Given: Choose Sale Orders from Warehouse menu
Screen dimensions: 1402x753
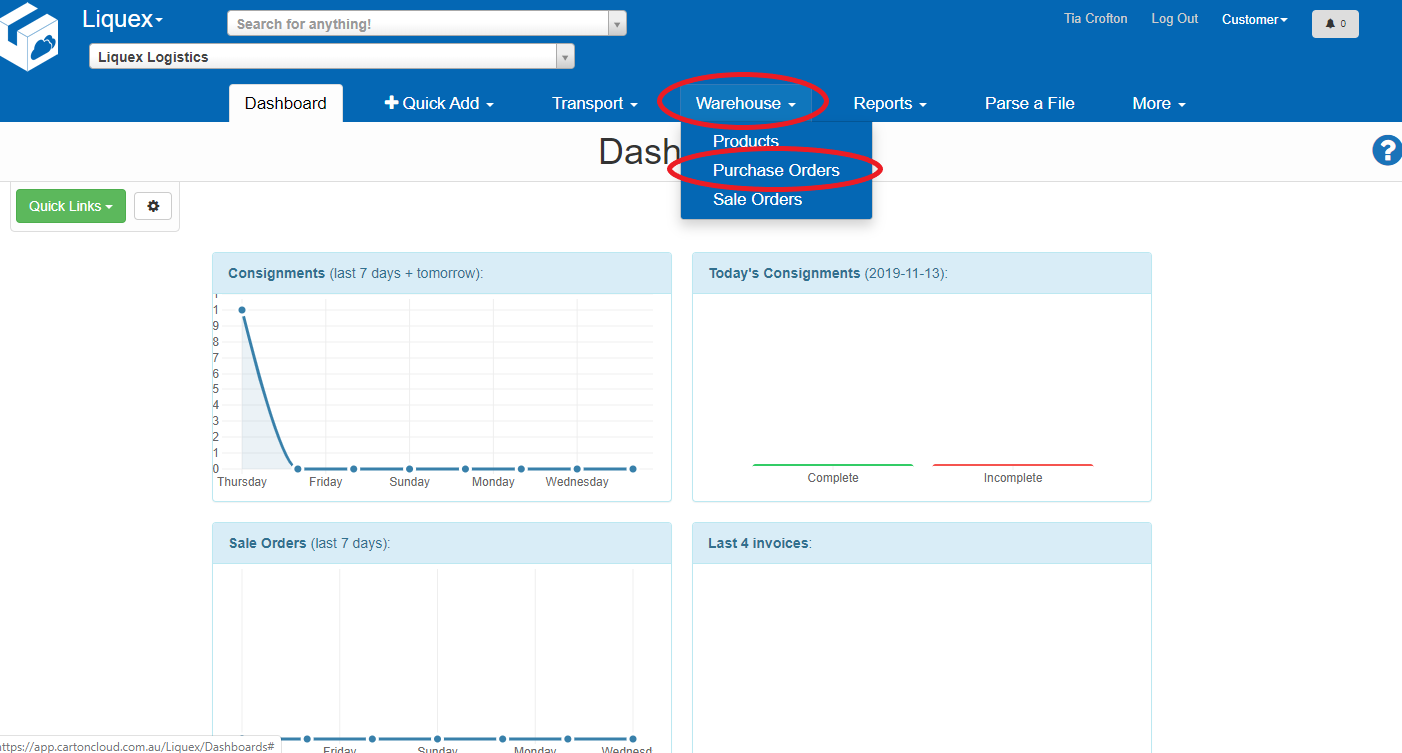Looking at the screenshot, I should click(757, 199).
